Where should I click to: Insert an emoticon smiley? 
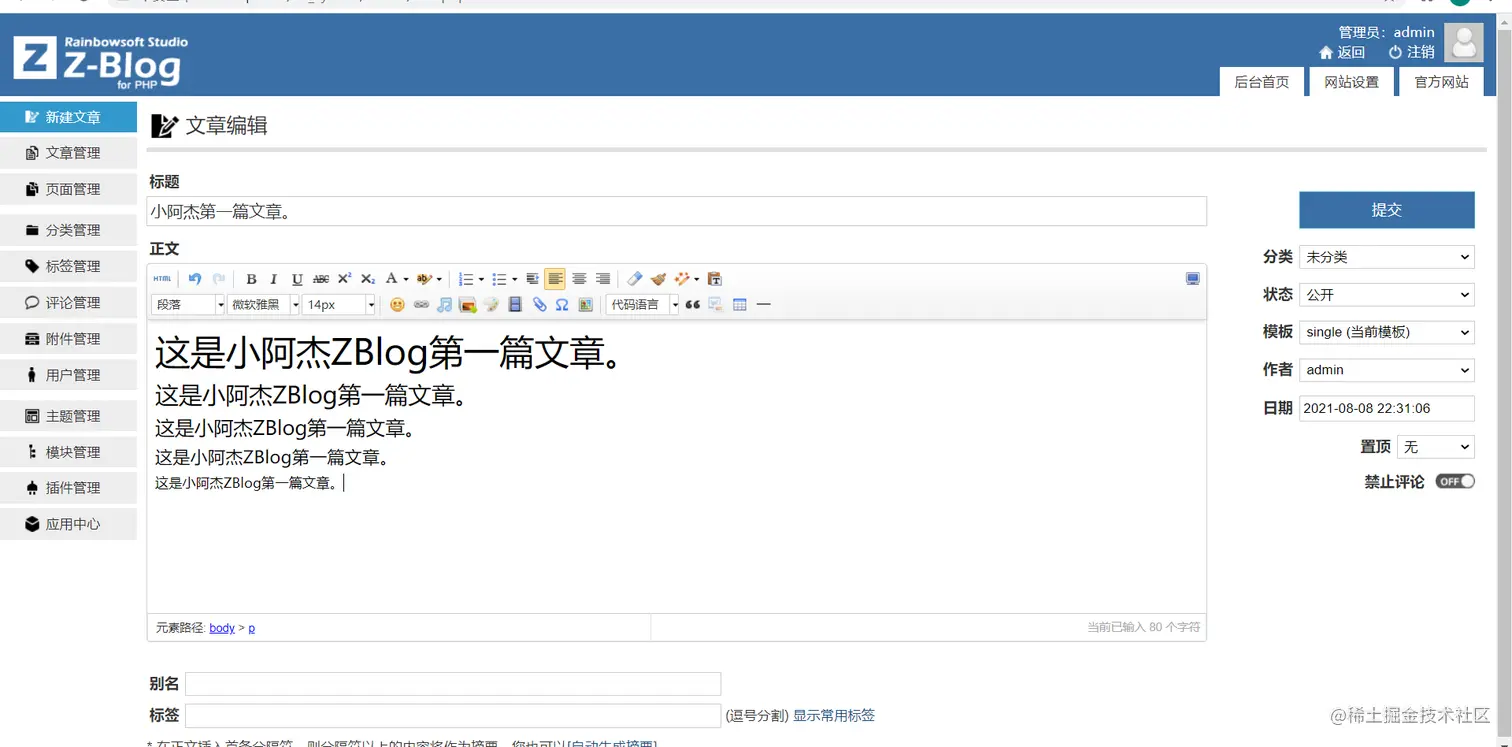(x=397, y=305)
